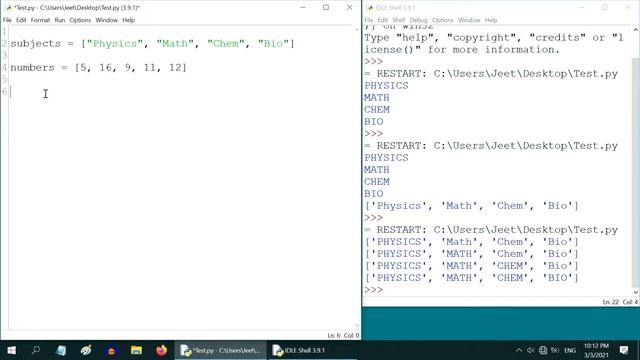Click the Windows Start button

click(x=11, y=350)
